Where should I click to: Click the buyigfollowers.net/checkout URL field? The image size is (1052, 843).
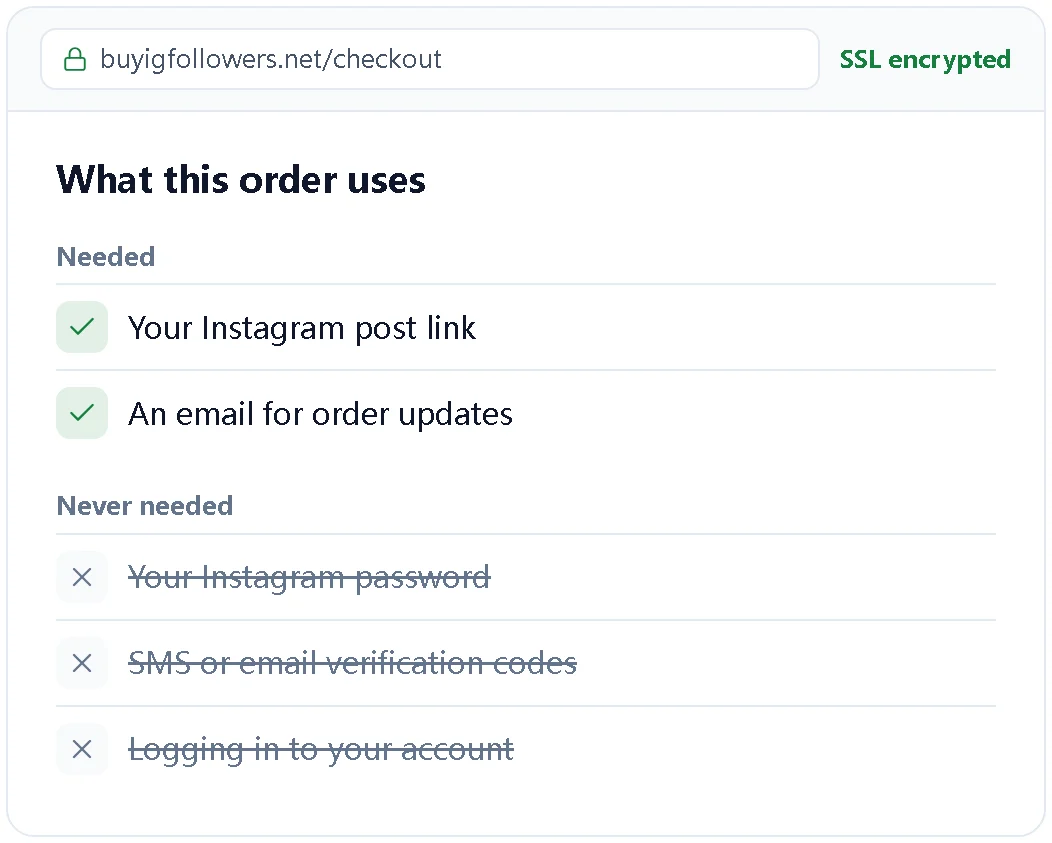point(429,59)
